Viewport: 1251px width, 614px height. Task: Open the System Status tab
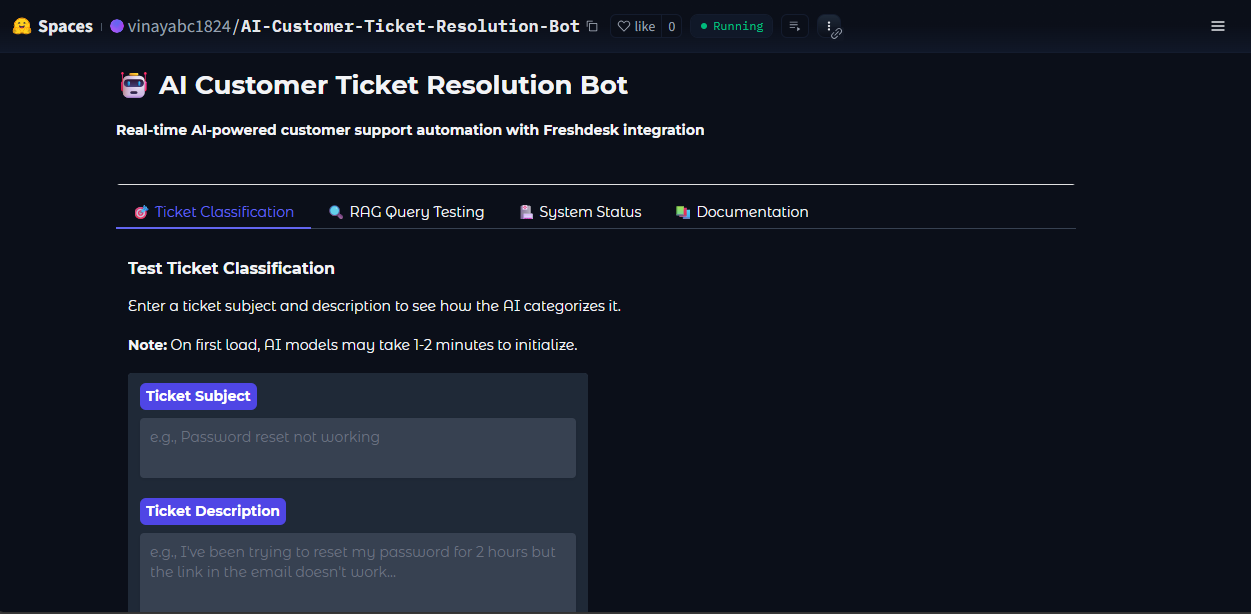(581, 212)
